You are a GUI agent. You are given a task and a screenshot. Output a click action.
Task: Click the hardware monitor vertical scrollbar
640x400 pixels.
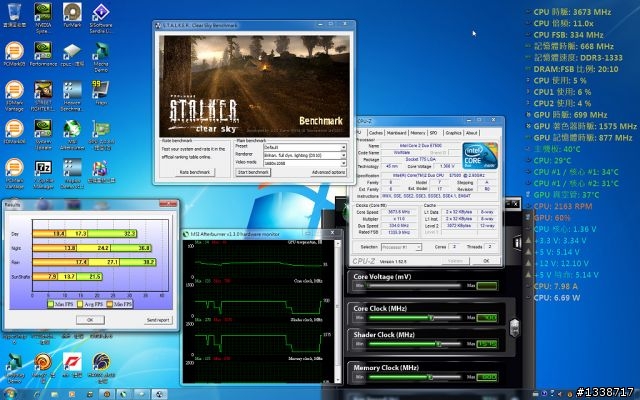338,311
